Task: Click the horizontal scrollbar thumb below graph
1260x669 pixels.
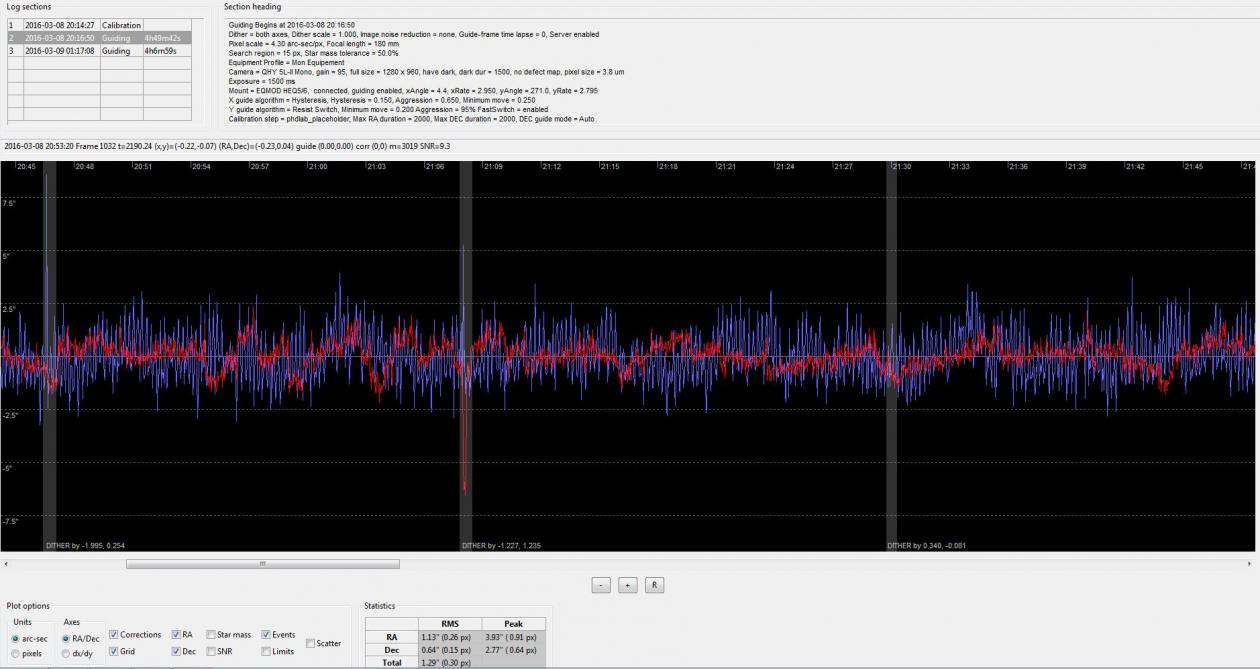Action: (263, 564)
